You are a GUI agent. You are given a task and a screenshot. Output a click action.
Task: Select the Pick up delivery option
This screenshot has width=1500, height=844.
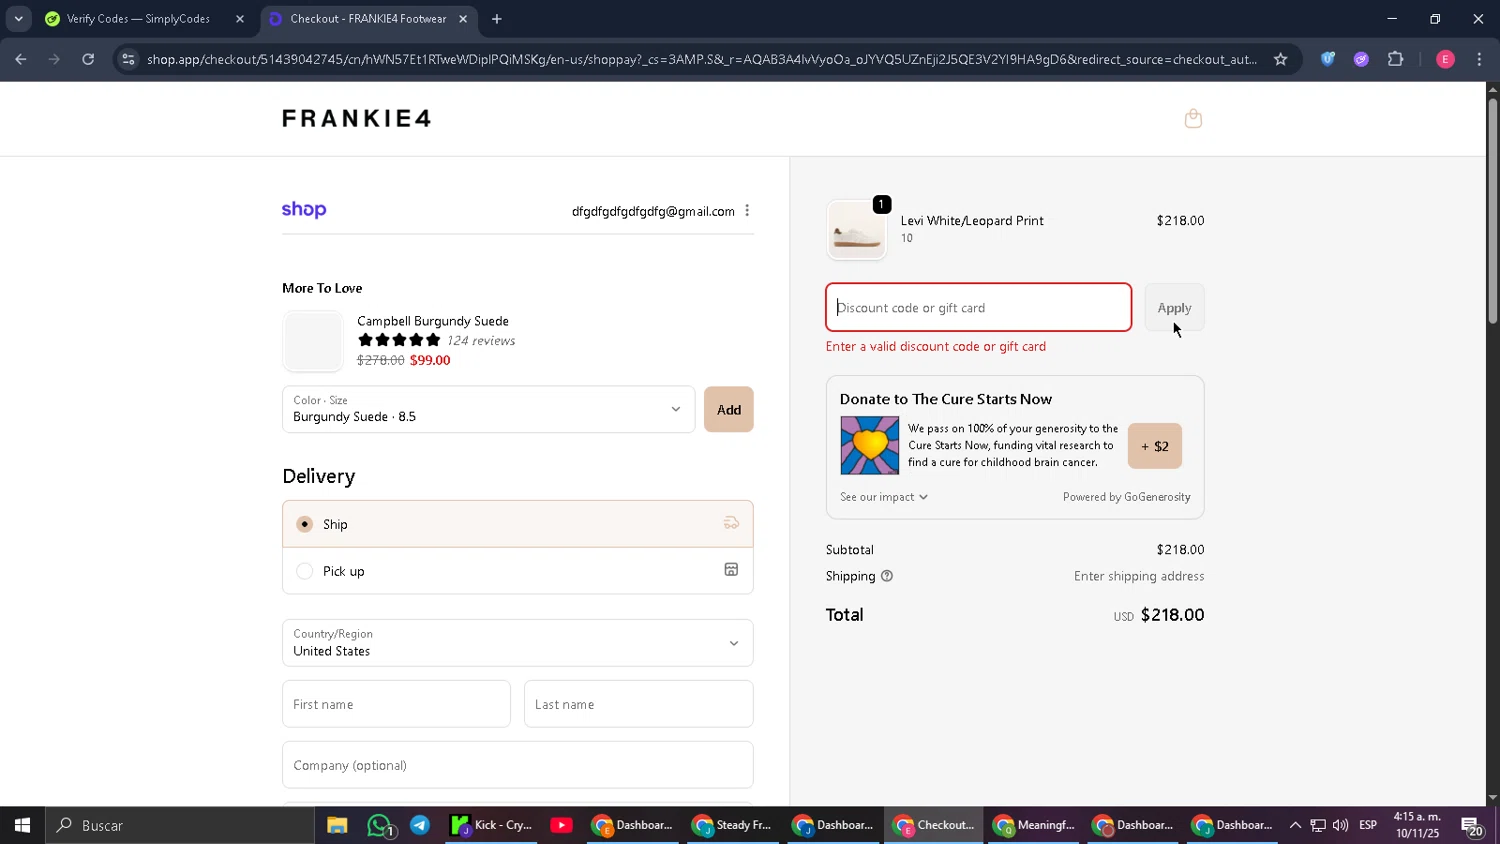[x=518, y=571]
